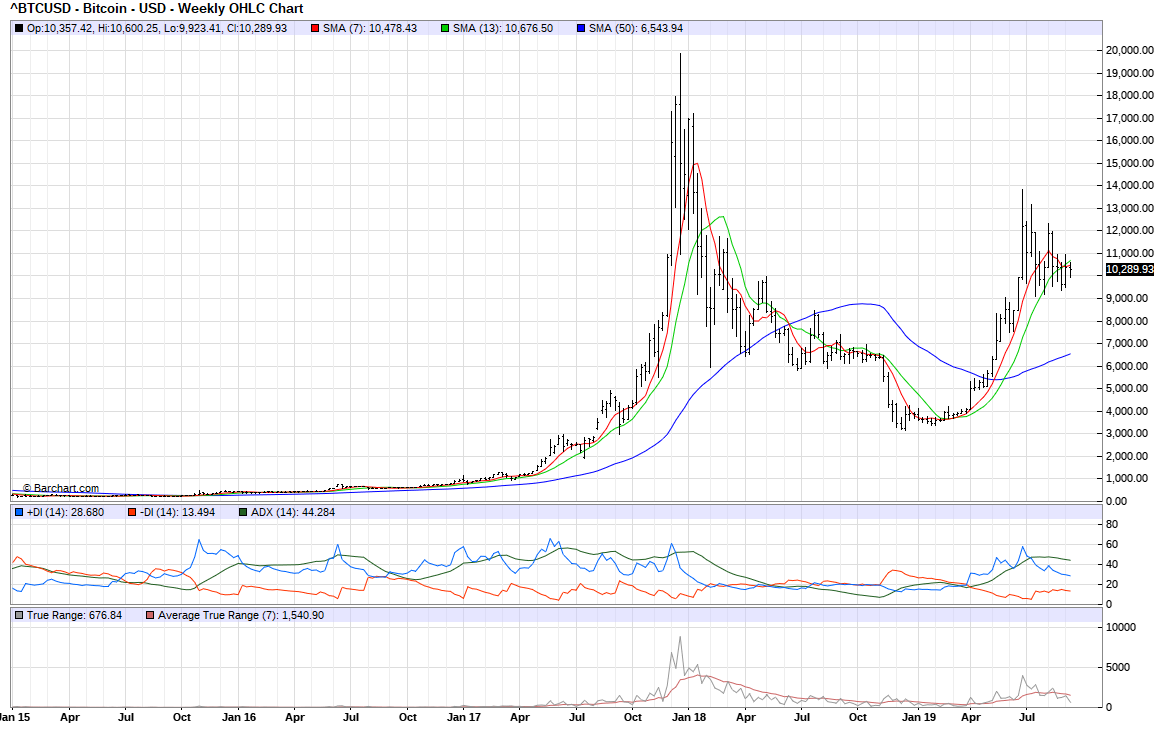This screenshot has width=1156, height=748.
Task: Click the gray True Range legend swatch
Action: [x=19, y=615]
